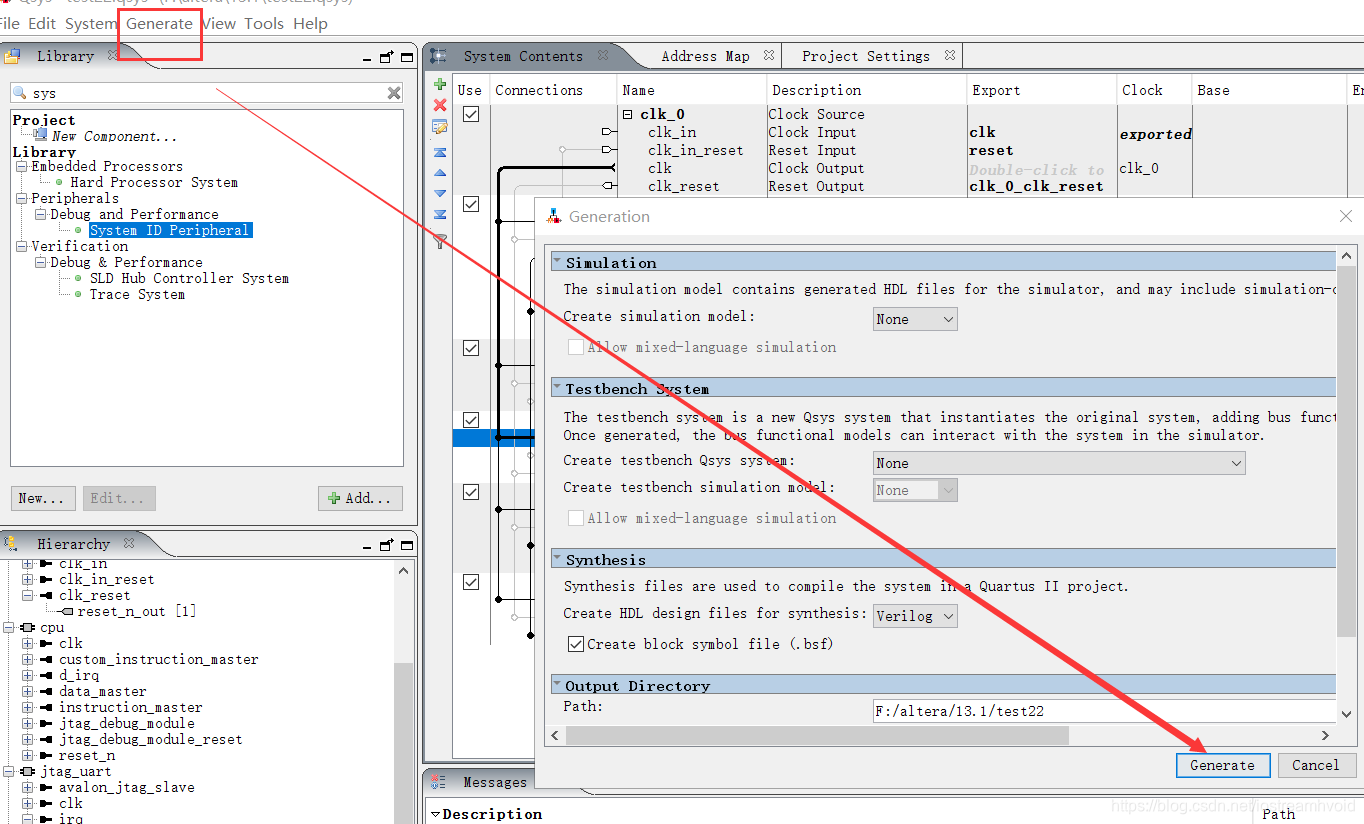Image resolution: width=1364 pixels, height=824 pixels.
Task: Clear the library search with the X icon
Action: click(394, 93)
